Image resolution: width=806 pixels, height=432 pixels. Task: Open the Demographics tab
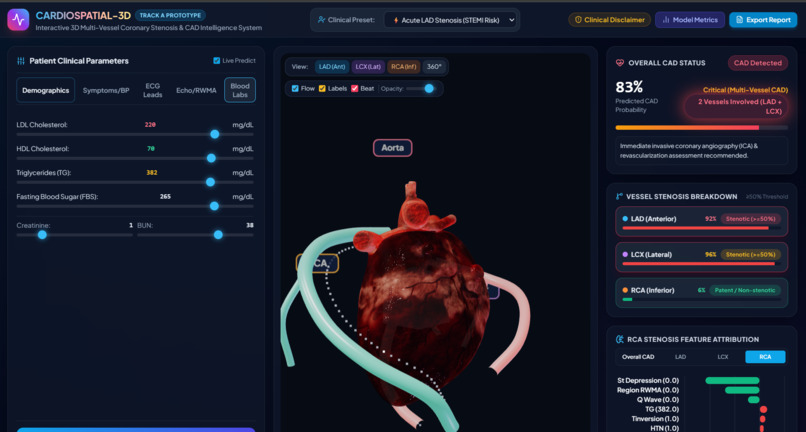(46, 90)
